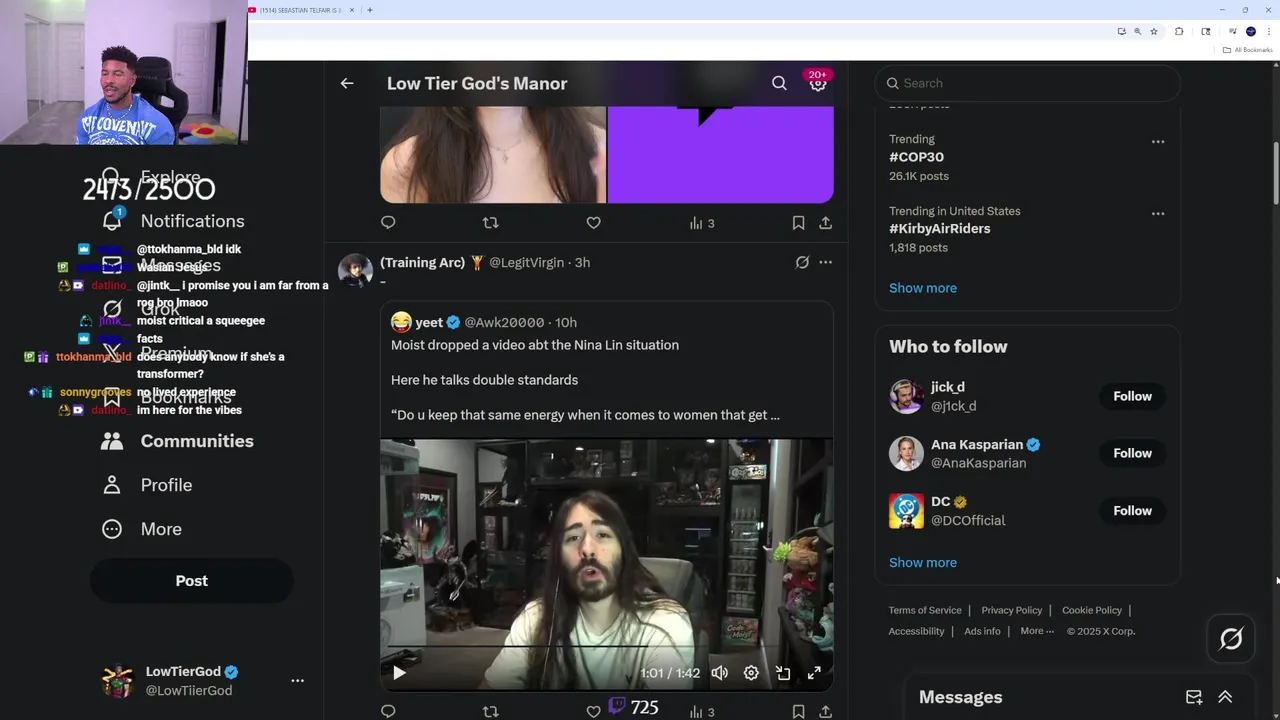
Task: Follow DC
Action: (x=1133, y=510)
